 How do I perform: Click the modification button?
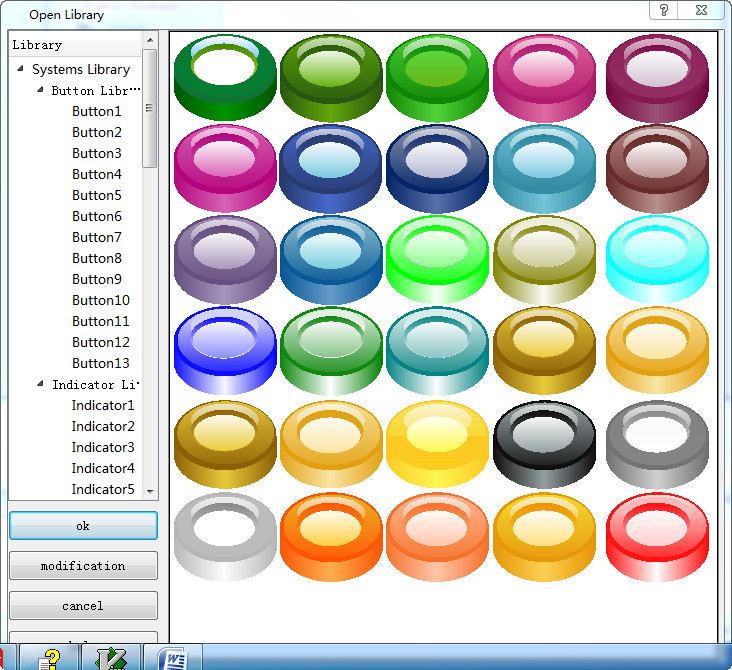83,566
